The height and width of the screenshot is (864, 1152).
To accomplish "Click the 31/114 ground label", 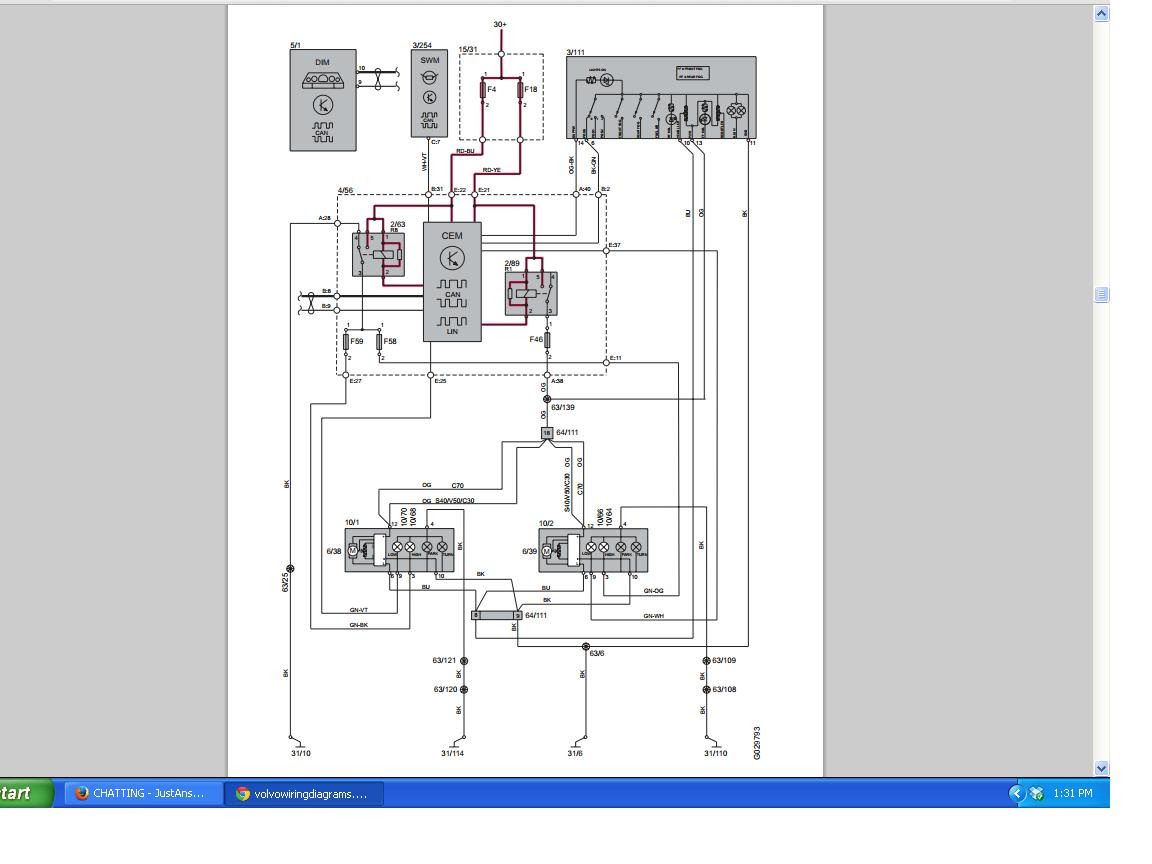I will (453, 753).
